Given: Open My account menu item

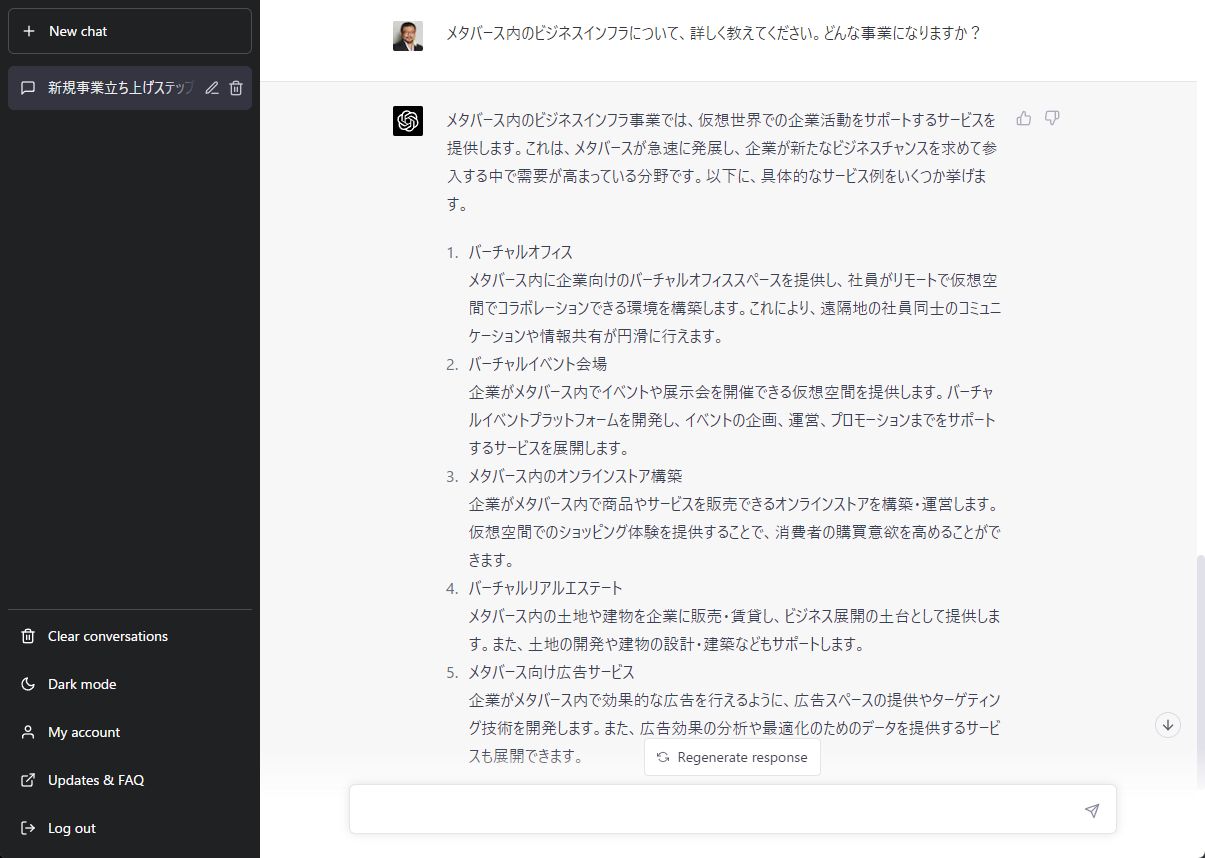Looking at the screenshot, I should [x=84, y=732].
